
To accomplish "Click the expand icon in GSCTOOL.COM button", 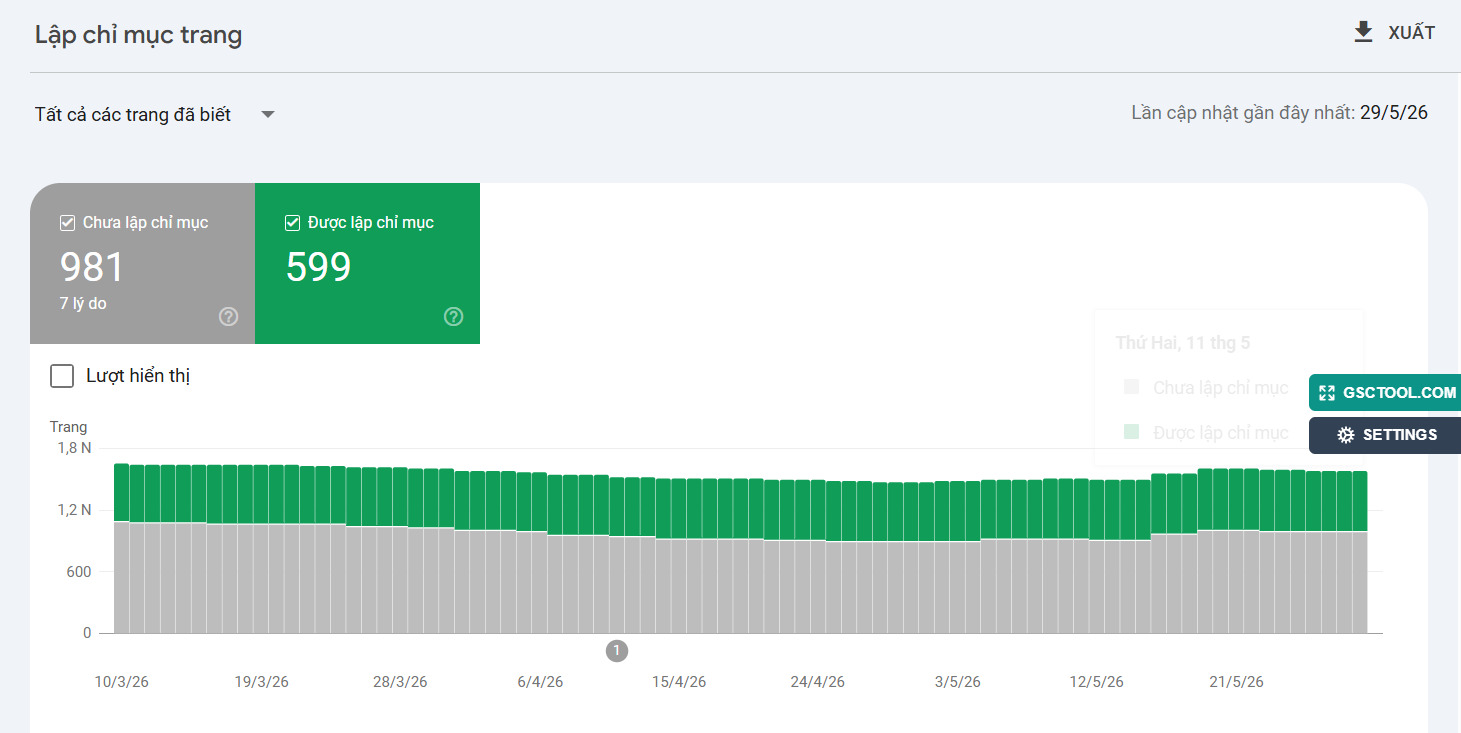I will tap(1327, 393).
